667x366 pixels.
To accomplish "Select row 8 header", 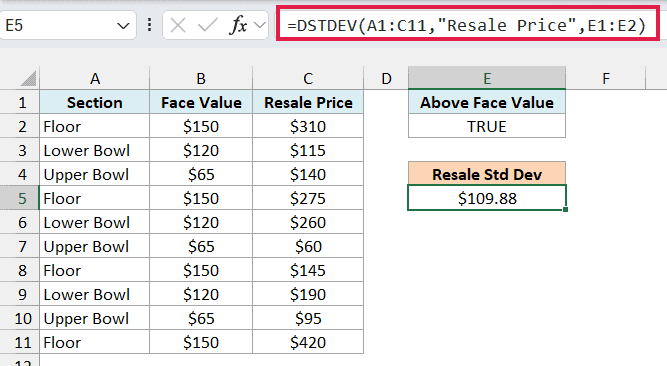I will click(x=20, y=270).
